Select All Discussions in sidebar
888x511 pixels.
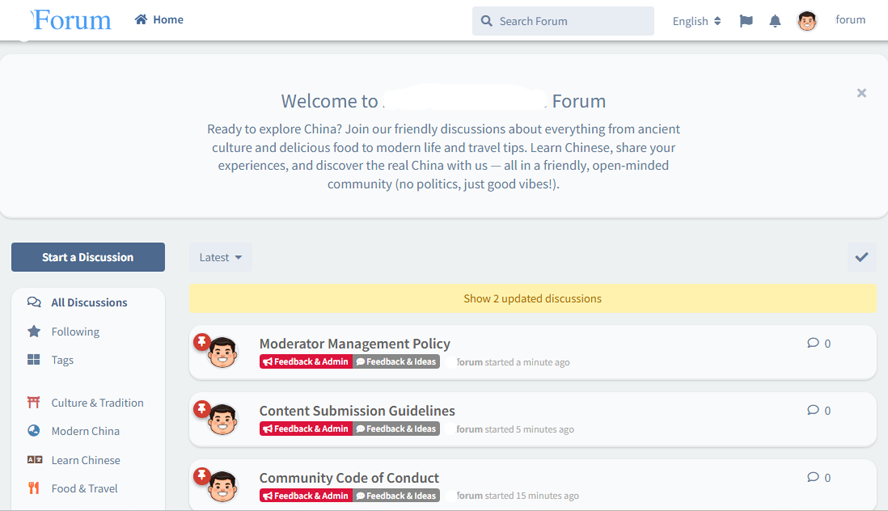pos(89,302)
